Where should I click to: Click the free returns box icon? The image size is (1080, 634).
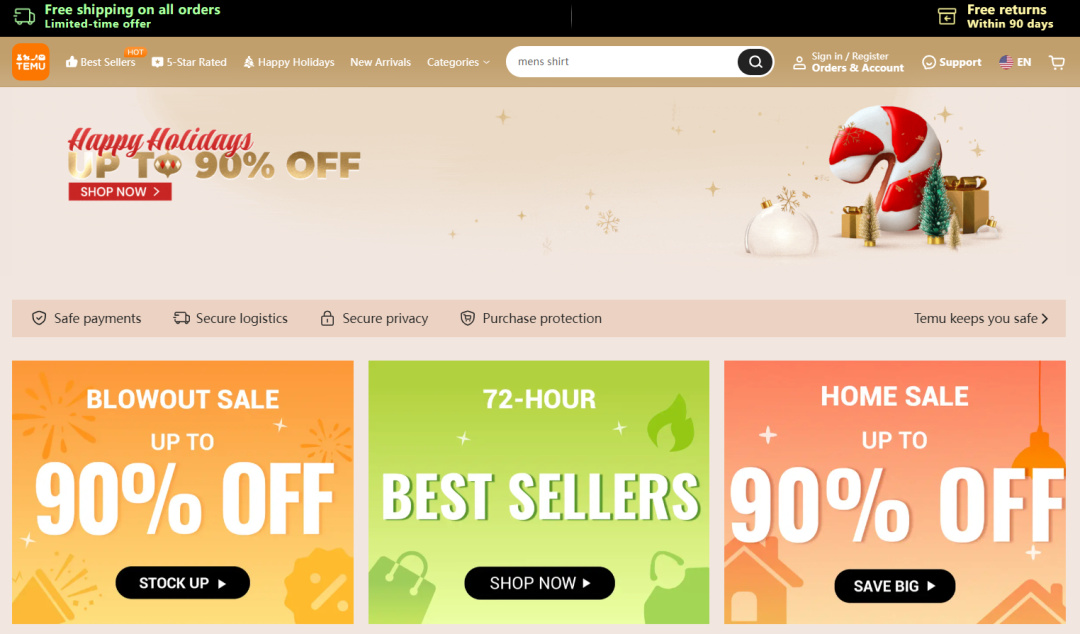pyautogui.click(x=947, y=17)
